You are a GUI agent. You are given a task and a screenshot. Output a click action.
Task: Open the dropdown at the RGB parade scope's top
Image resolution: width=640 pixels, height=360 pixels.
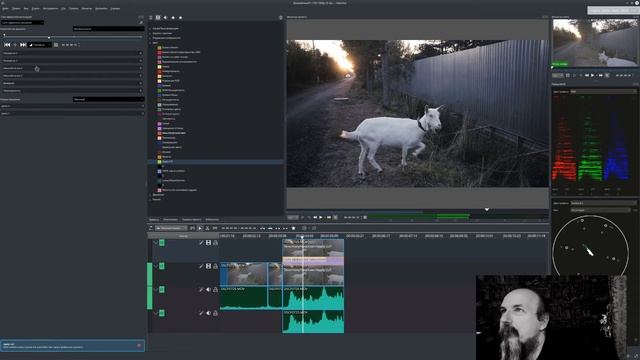[x=602, y=91]
